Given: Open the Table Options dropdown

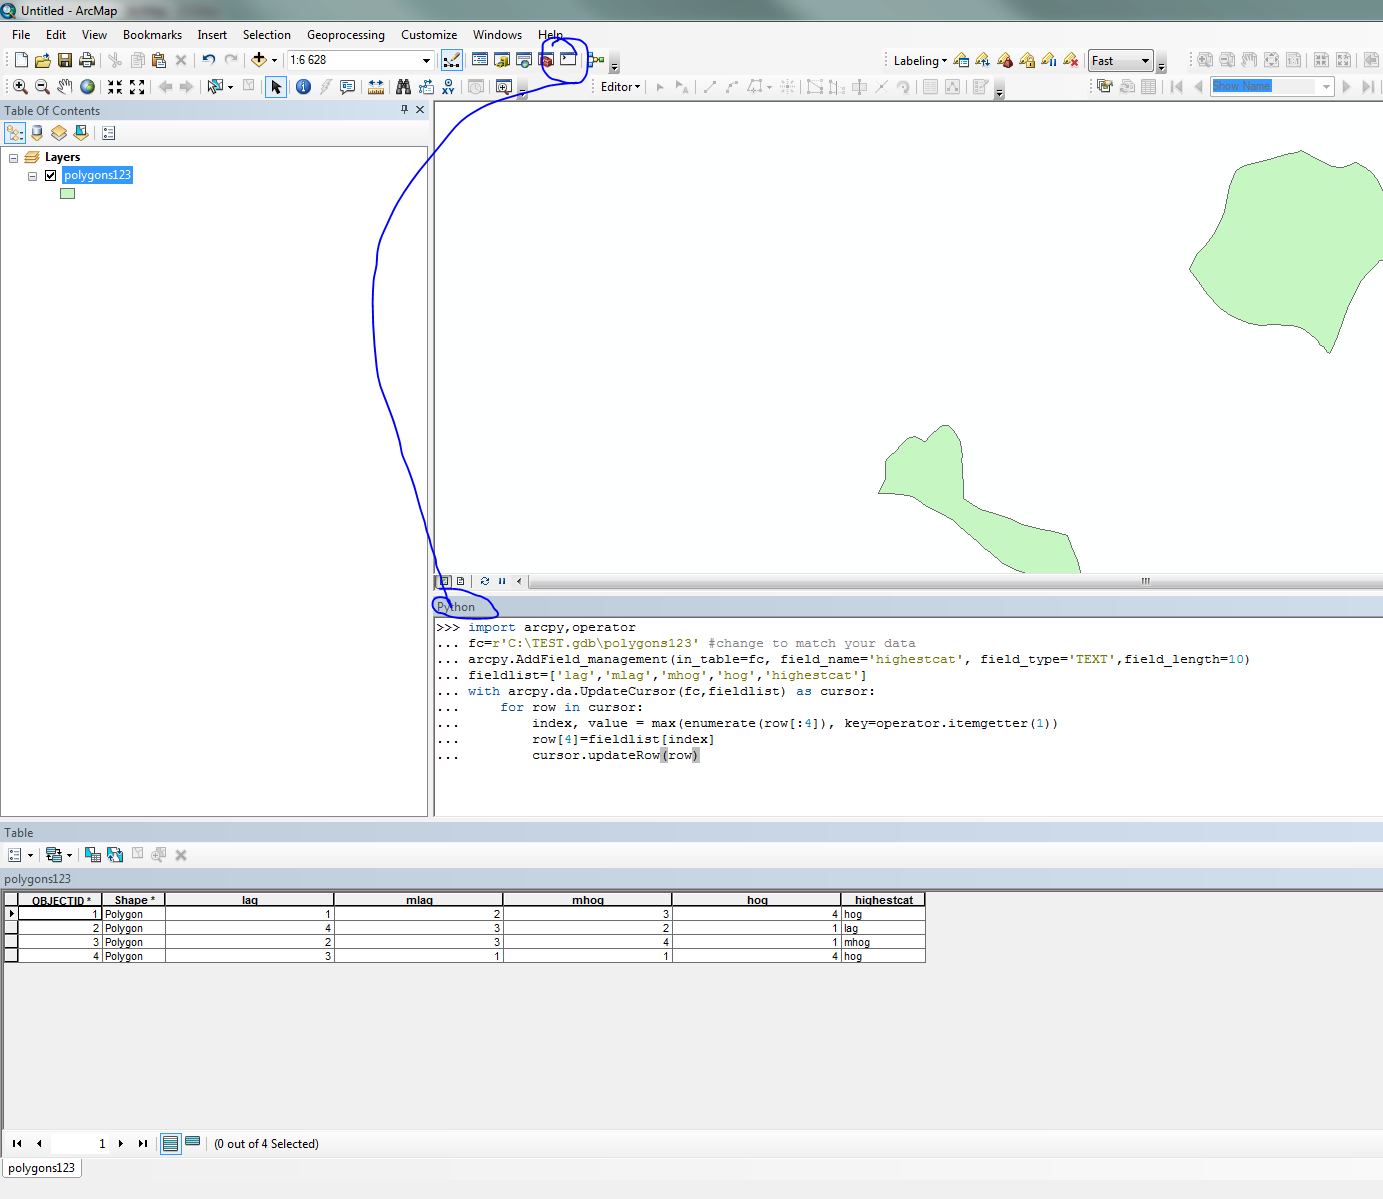Looking at the screenshot, I should [20, 855].
